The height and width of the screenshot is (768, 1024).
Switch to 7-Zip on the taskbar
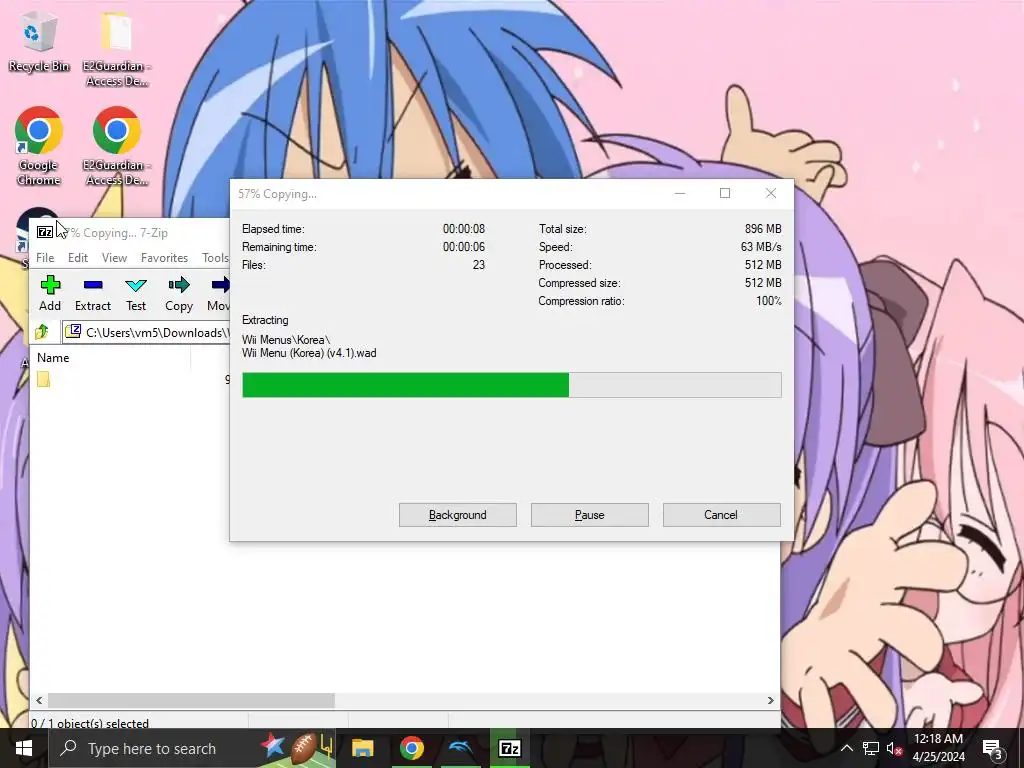(x=509, y=748)
